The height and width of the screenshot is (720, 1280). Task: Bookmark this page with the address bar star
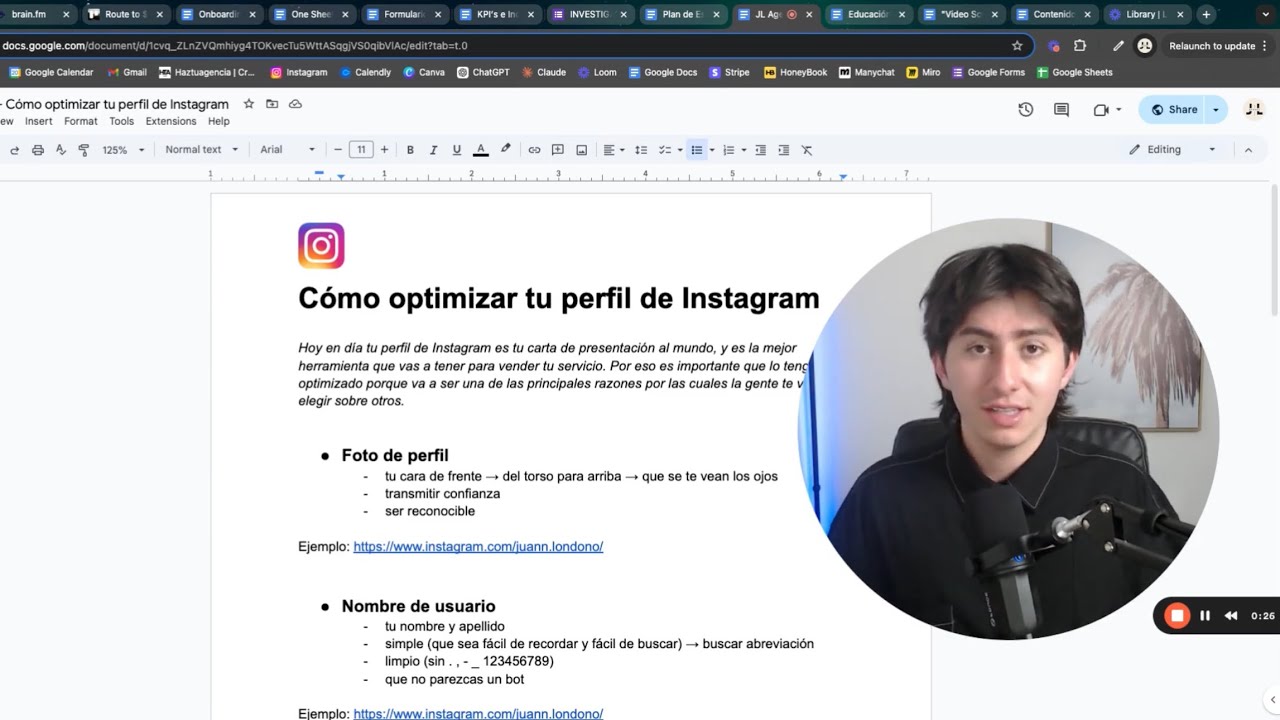[1017, 46]
